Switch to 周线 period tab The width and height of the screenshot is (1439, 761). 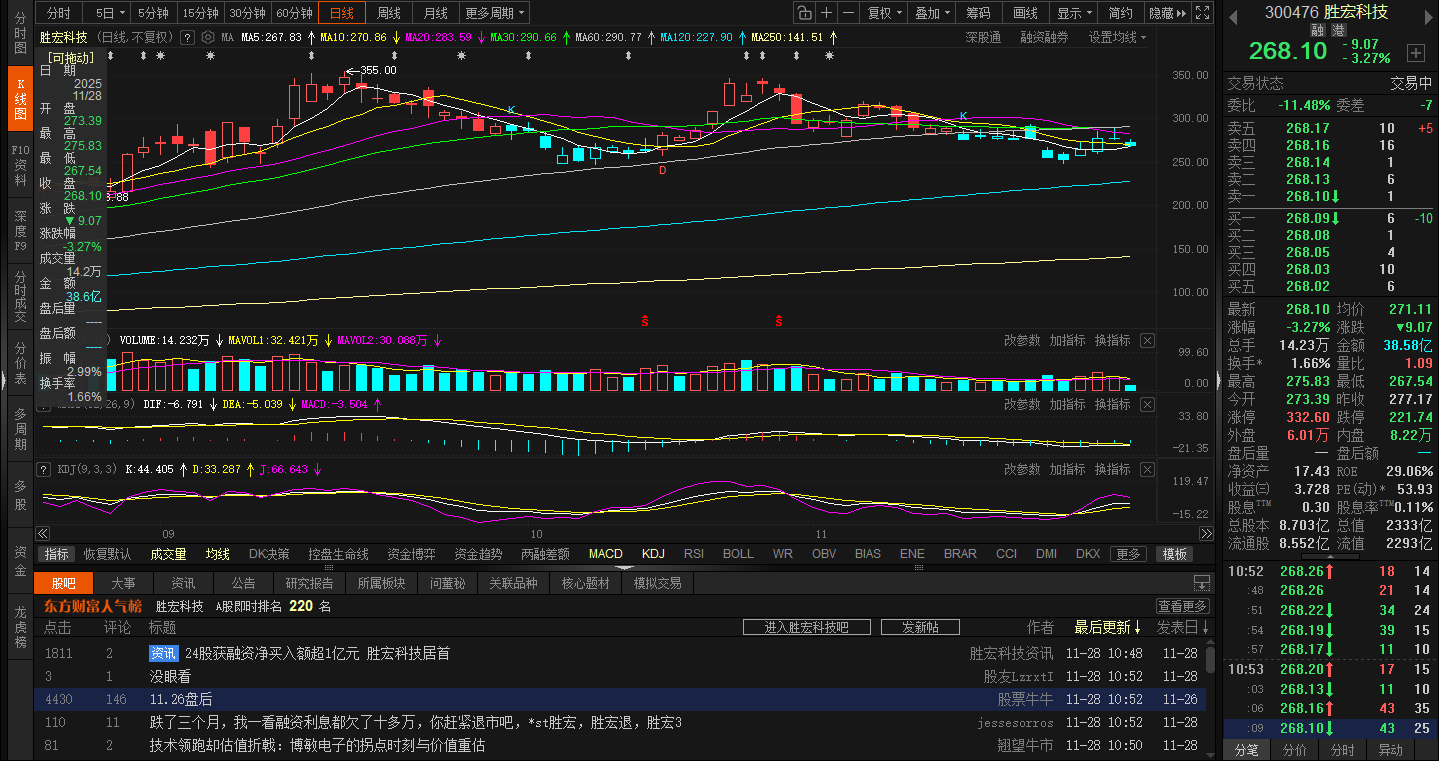click(x=388, y=13)
